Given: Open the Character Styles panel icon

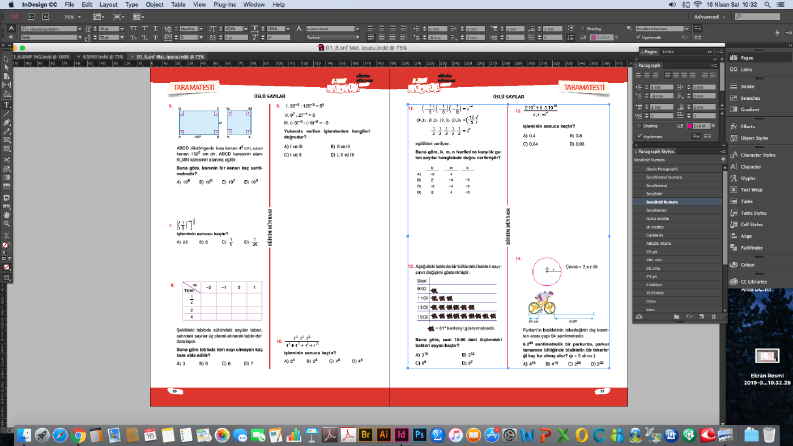Looking at the screenshot, I should [x=733, y=155].
